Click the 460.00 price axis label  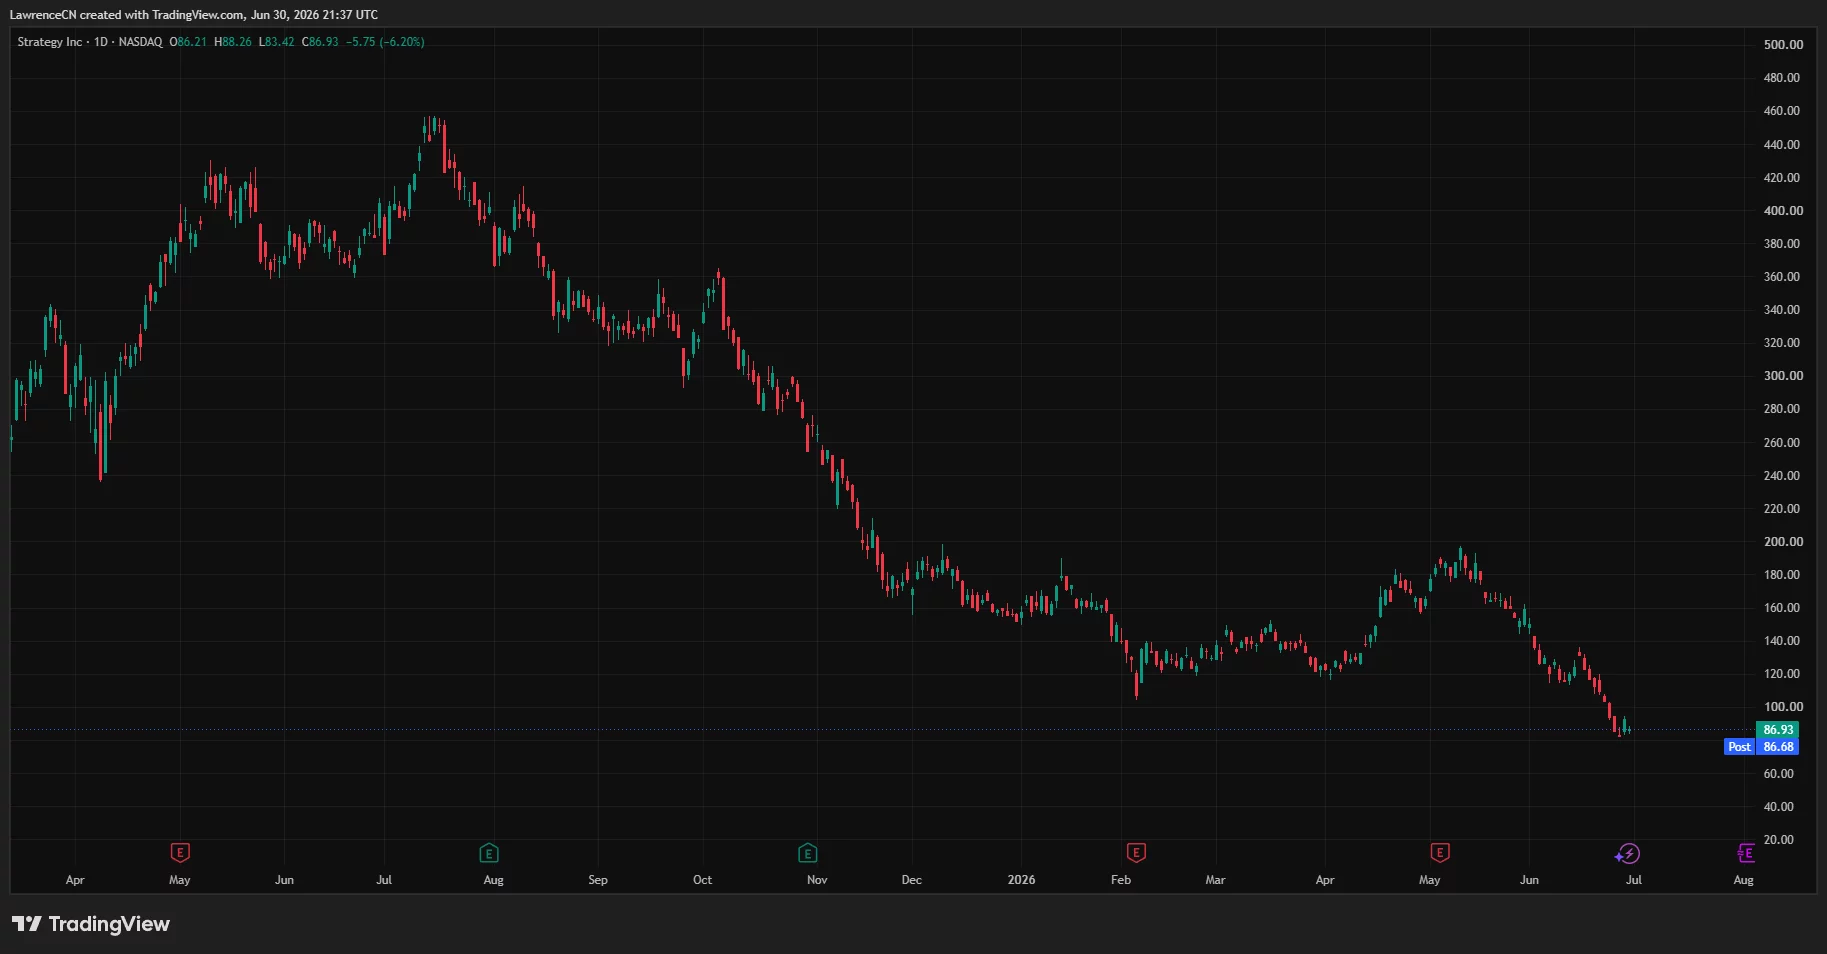[x=1781, y=111]
